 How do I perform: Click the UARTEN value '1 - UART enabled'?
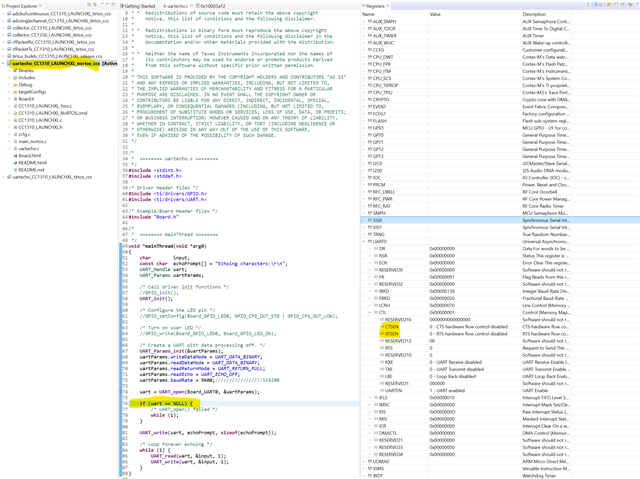pyautogui.click(x=447, y=390)
